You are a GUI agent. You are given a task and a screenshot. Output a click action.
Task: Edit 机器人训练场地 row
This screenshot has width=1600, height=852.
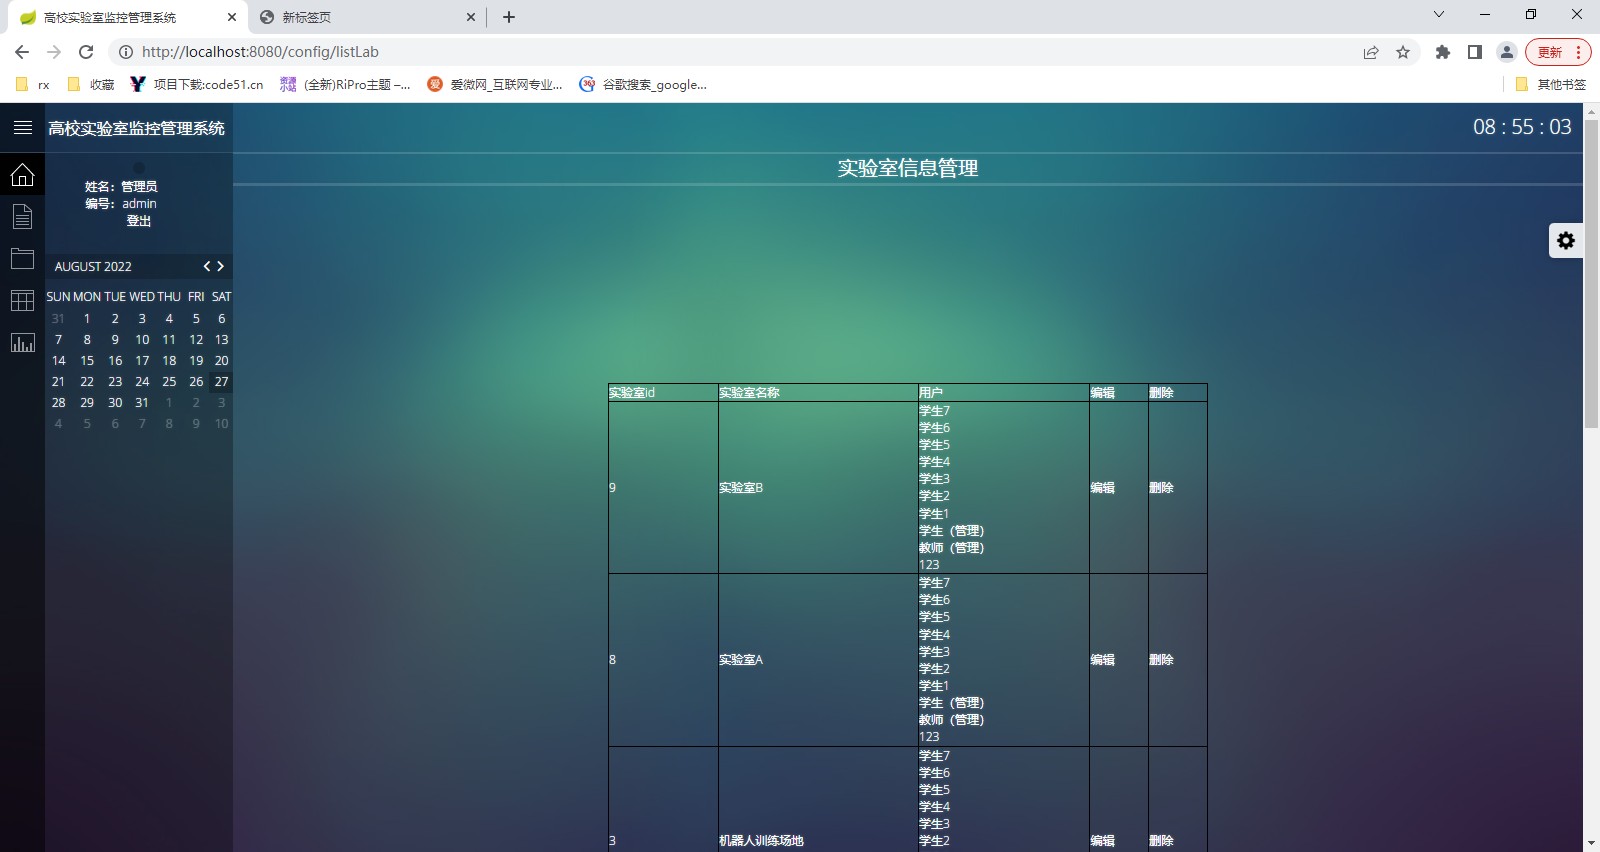(1102, 841)
